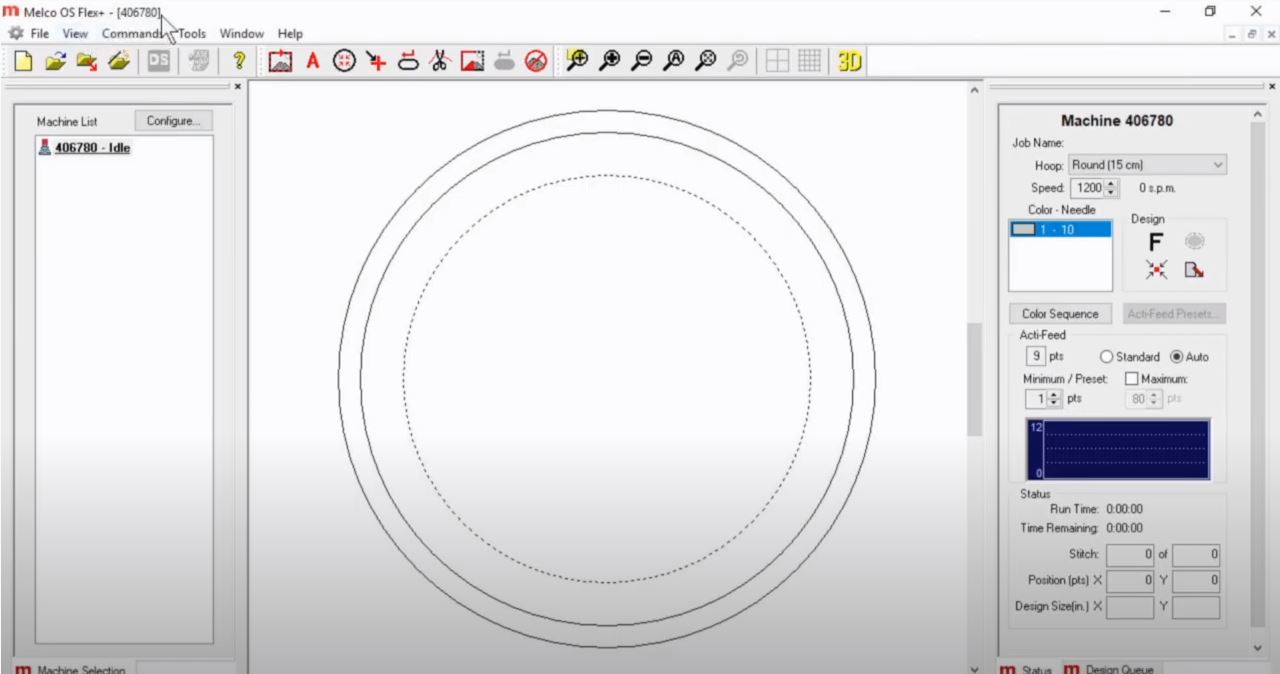
Task: Click the grid display toolbar icon
Action: 809,61
